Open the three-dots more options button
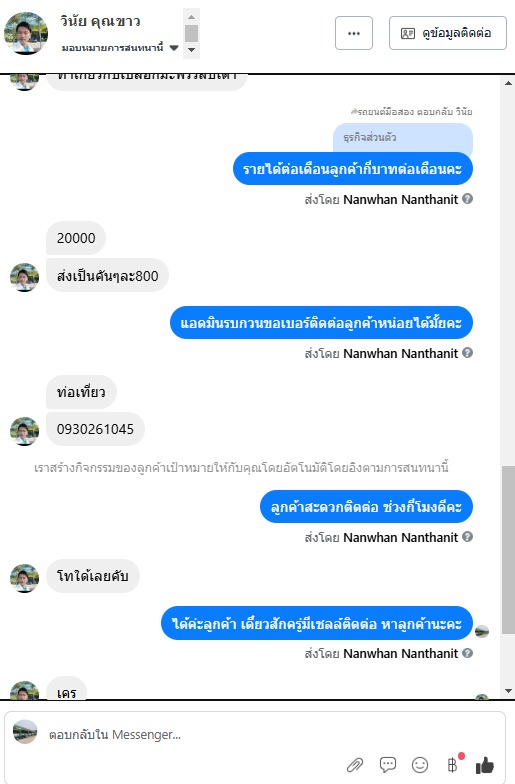This screenshot has height=784, width=515. [x=354, y=33]
